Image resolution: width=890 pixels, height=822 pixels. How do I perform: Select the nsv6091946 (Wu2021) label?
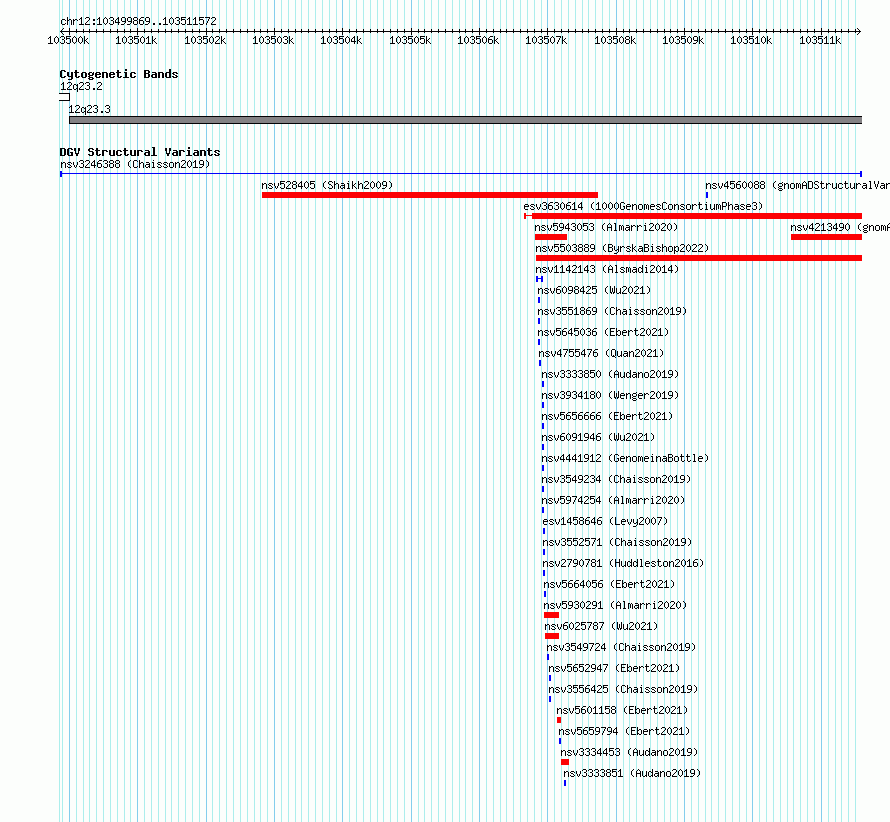(x=598, y=437)
